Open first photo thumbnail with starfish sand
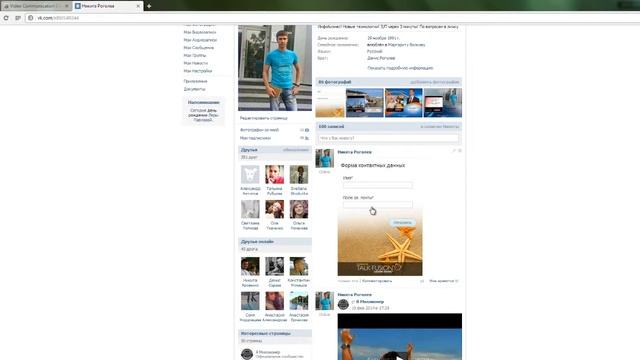The height and width of the screenshot is (360, 640). (x=330, y=103)
